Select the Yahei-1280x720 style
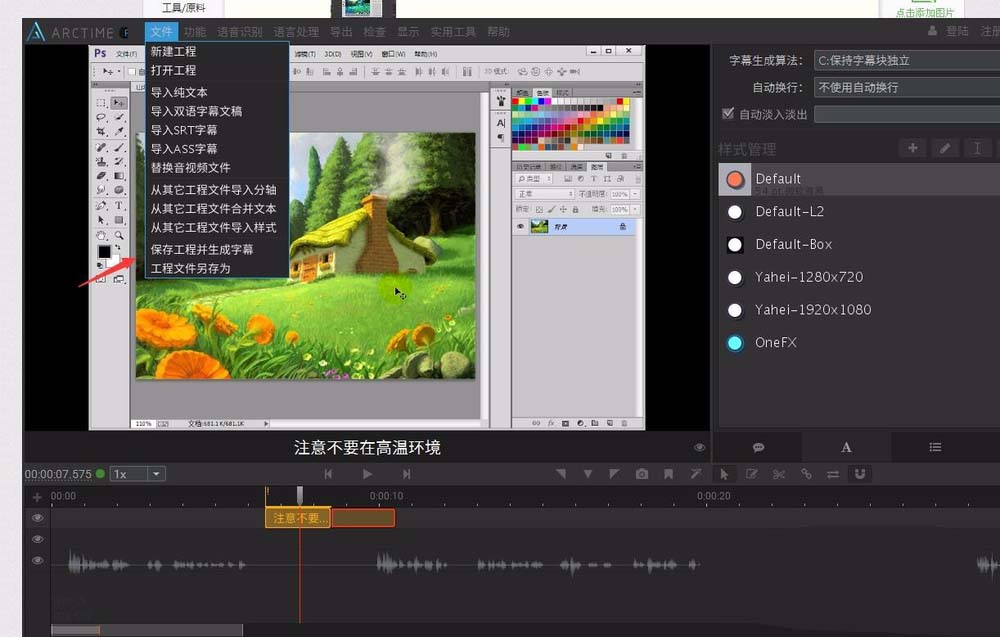The width and height of the screenshot is (1000, 637). coord(859,277)
